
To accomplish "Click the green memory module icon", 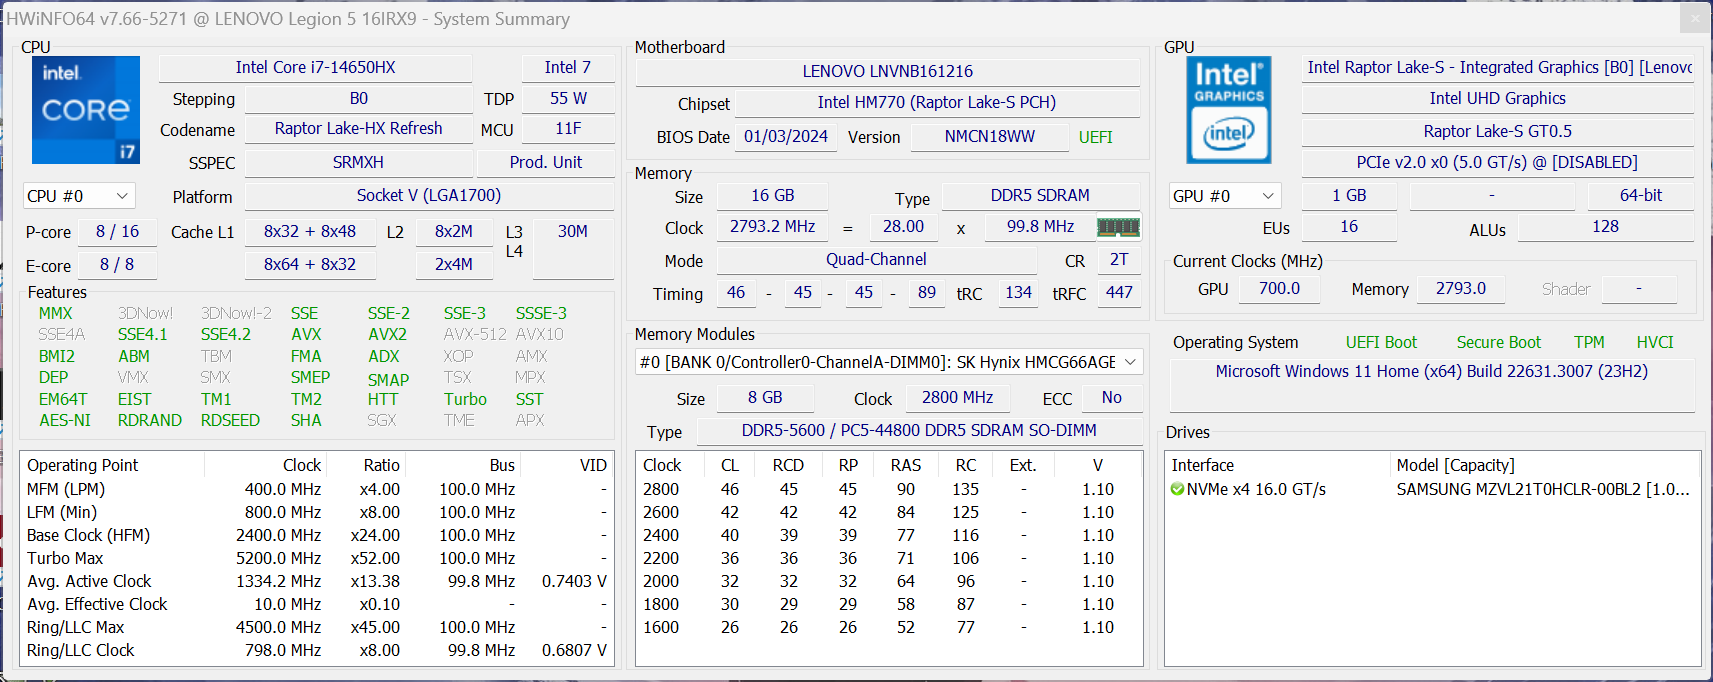I will [x=1118, y=227].
